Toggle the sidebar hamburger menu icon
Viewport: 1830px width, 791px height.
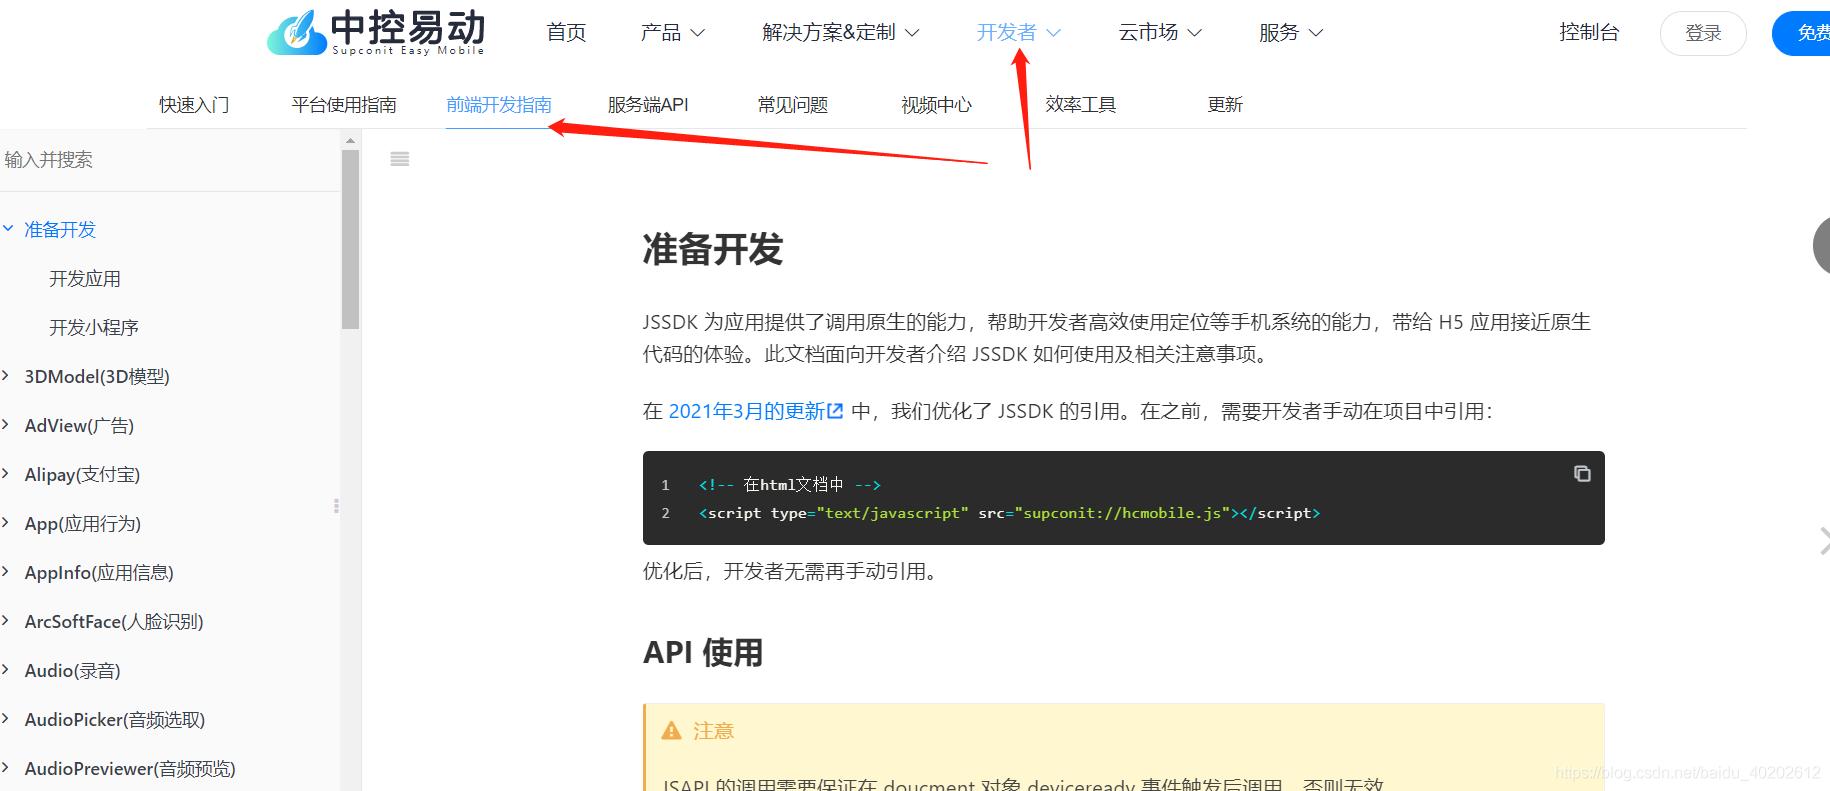(400, 159)
